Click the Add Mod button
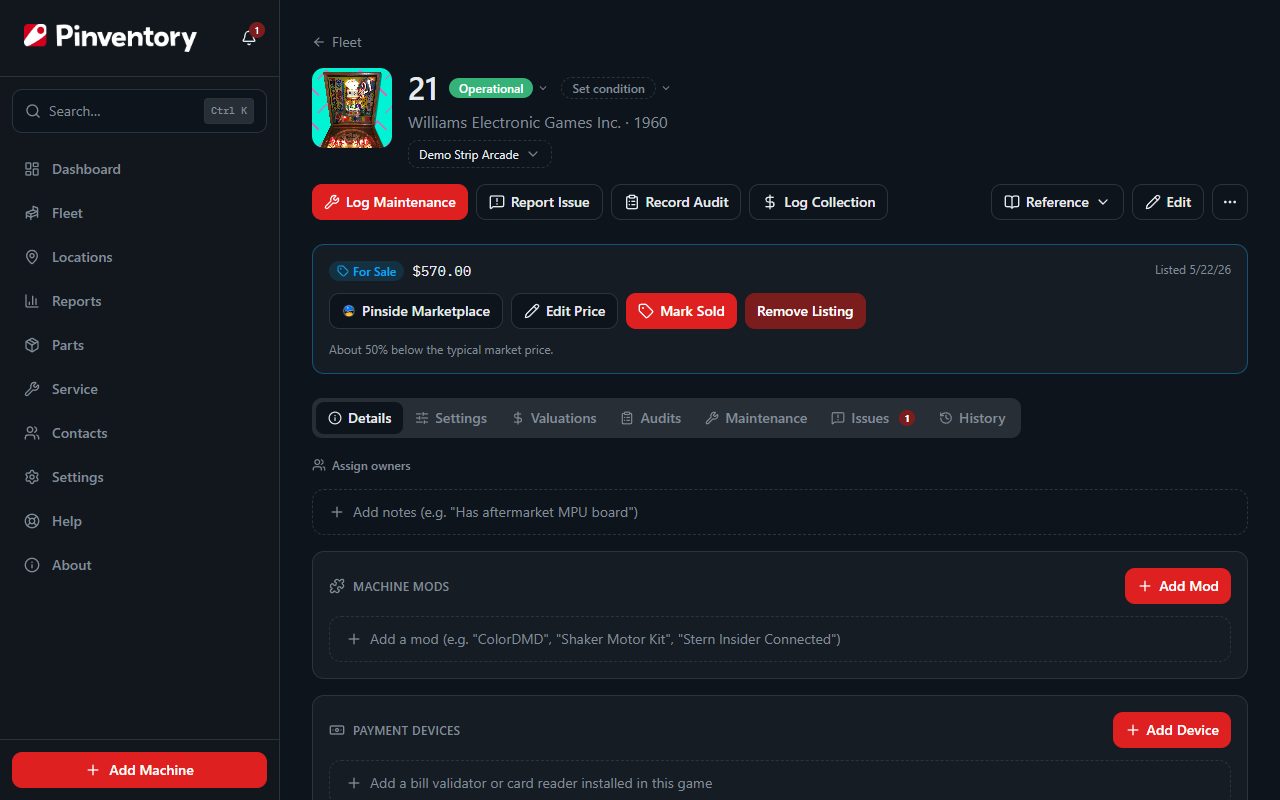Viewport: 1280px width, 800px height. coord(1178,586)
